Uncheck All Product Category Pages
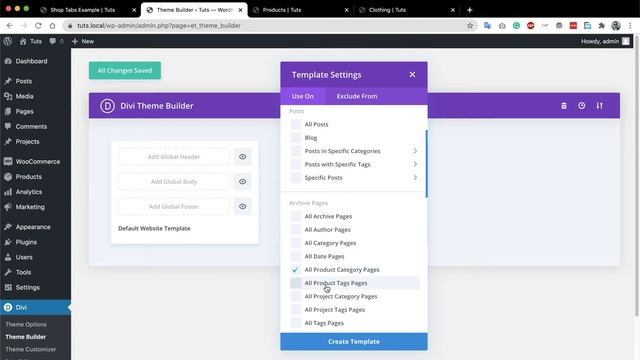This screenshot has width=640, height=360. tap(296, 270)
